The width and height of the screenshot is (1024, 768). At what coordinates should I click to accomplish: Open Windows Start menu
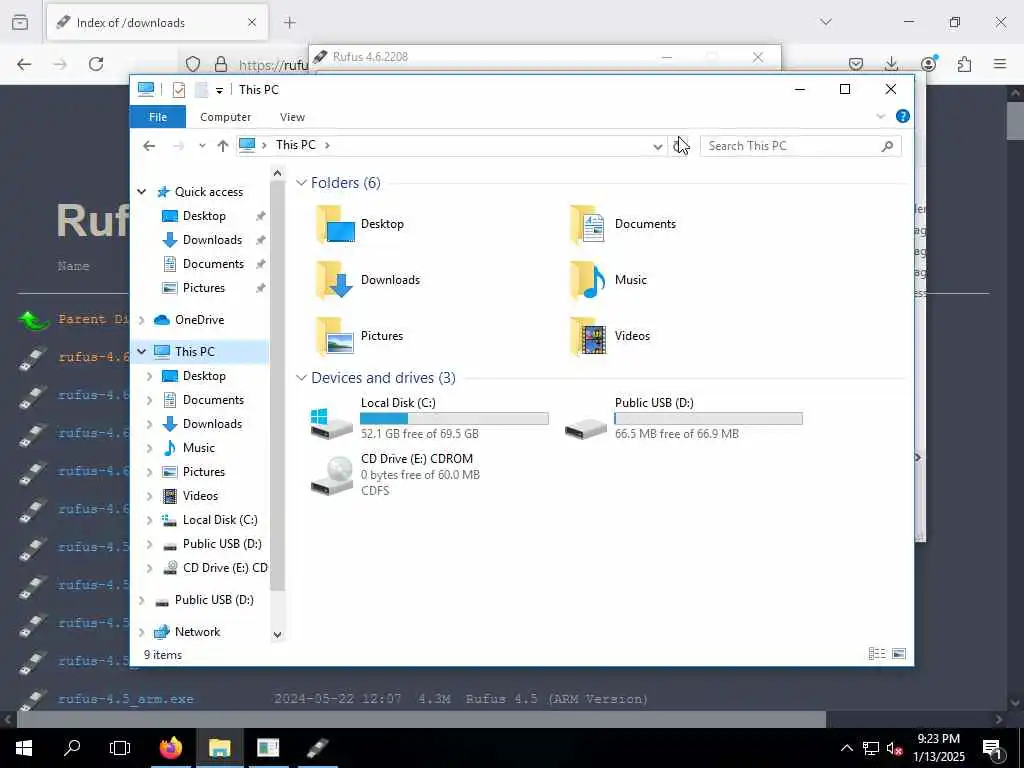(x=24, y=748)
